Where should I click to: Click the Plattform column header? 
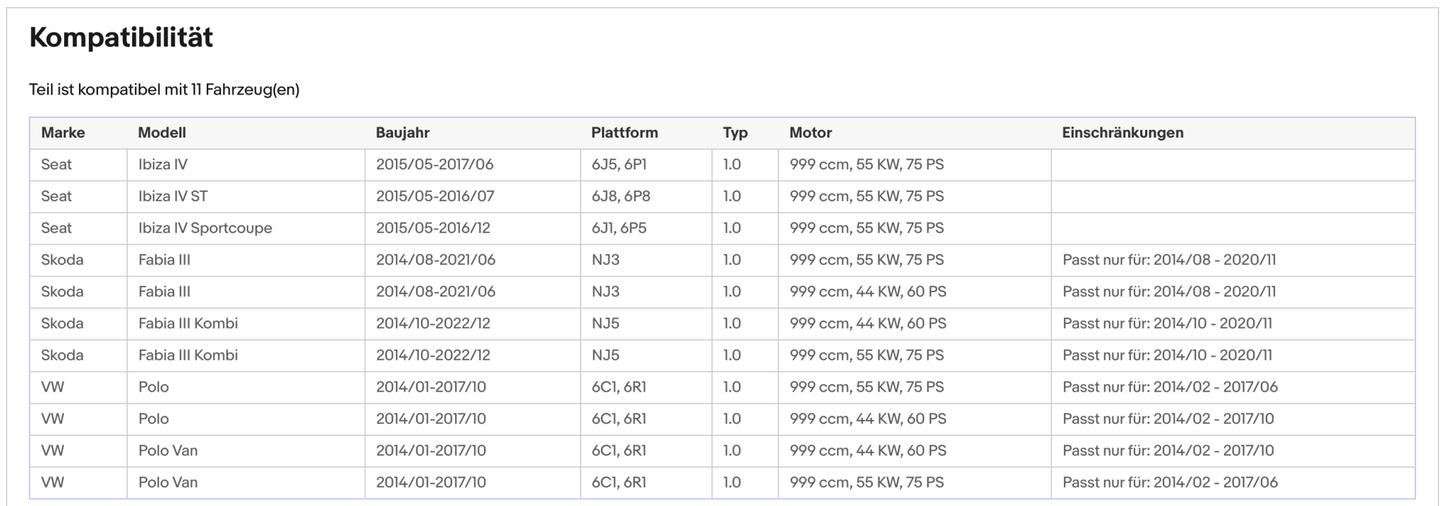coord(624,133)
